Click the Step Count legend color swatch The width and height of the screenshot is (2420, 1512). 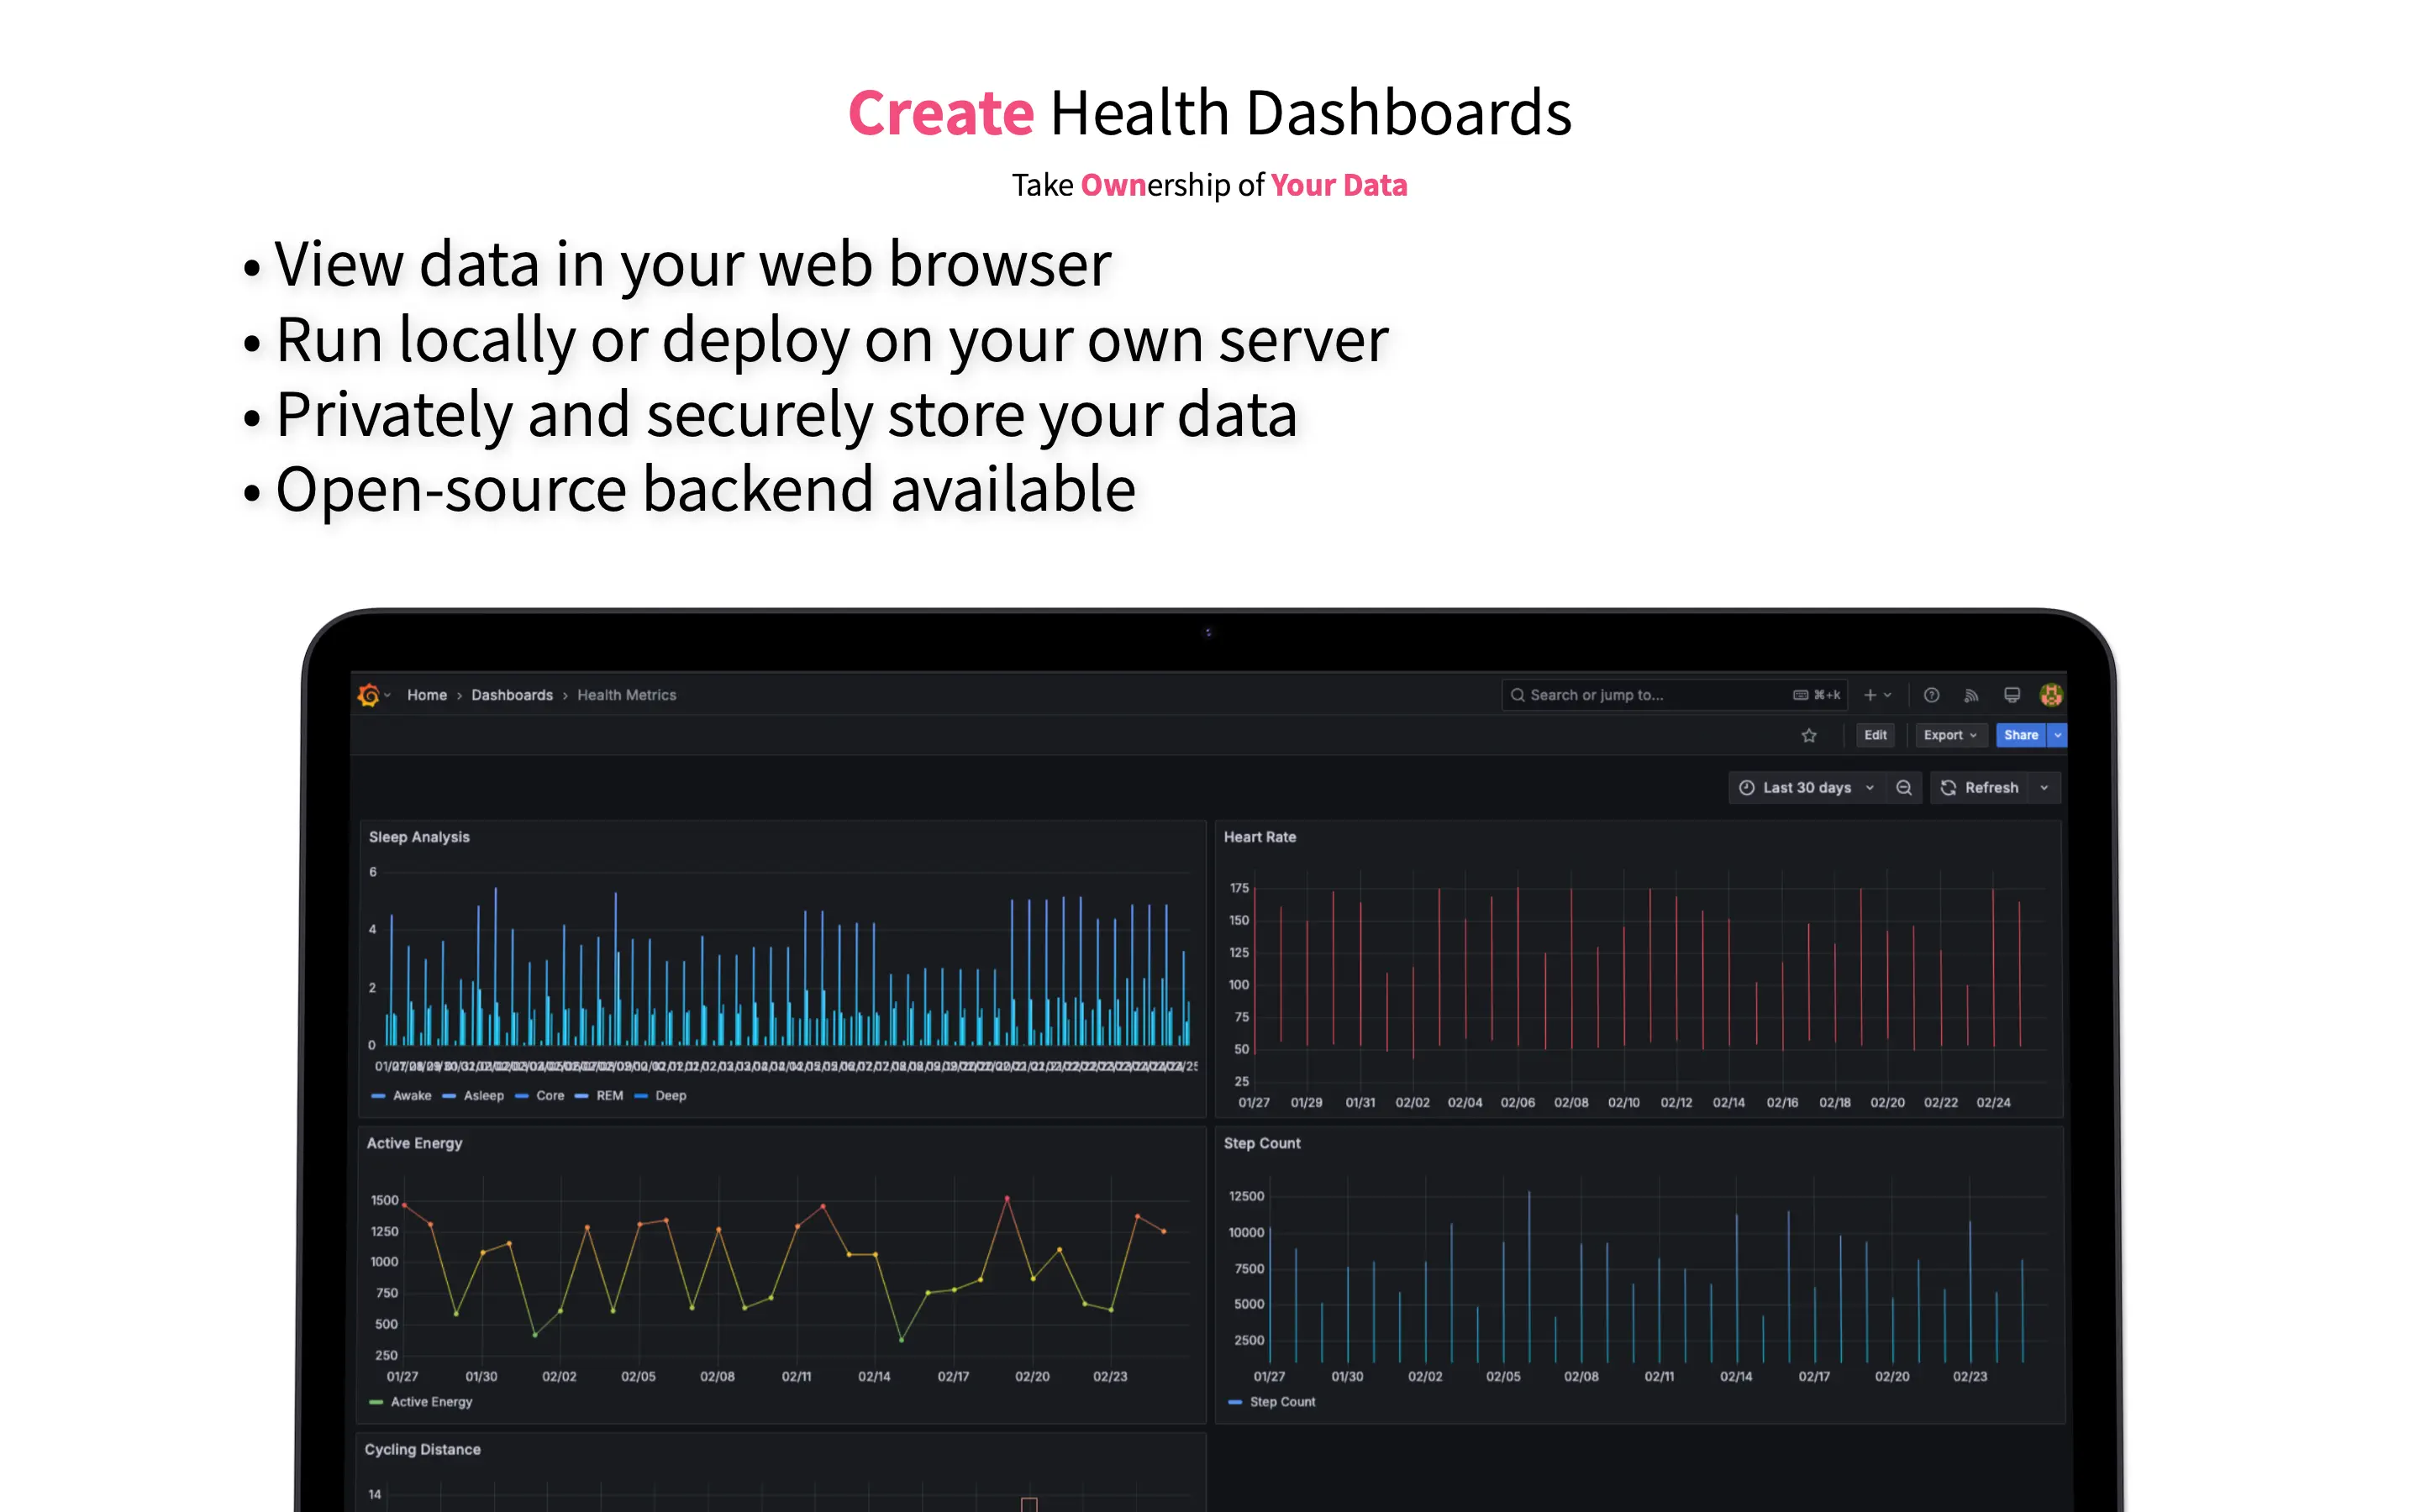pyautogui.click(x=1235, y=1402)
